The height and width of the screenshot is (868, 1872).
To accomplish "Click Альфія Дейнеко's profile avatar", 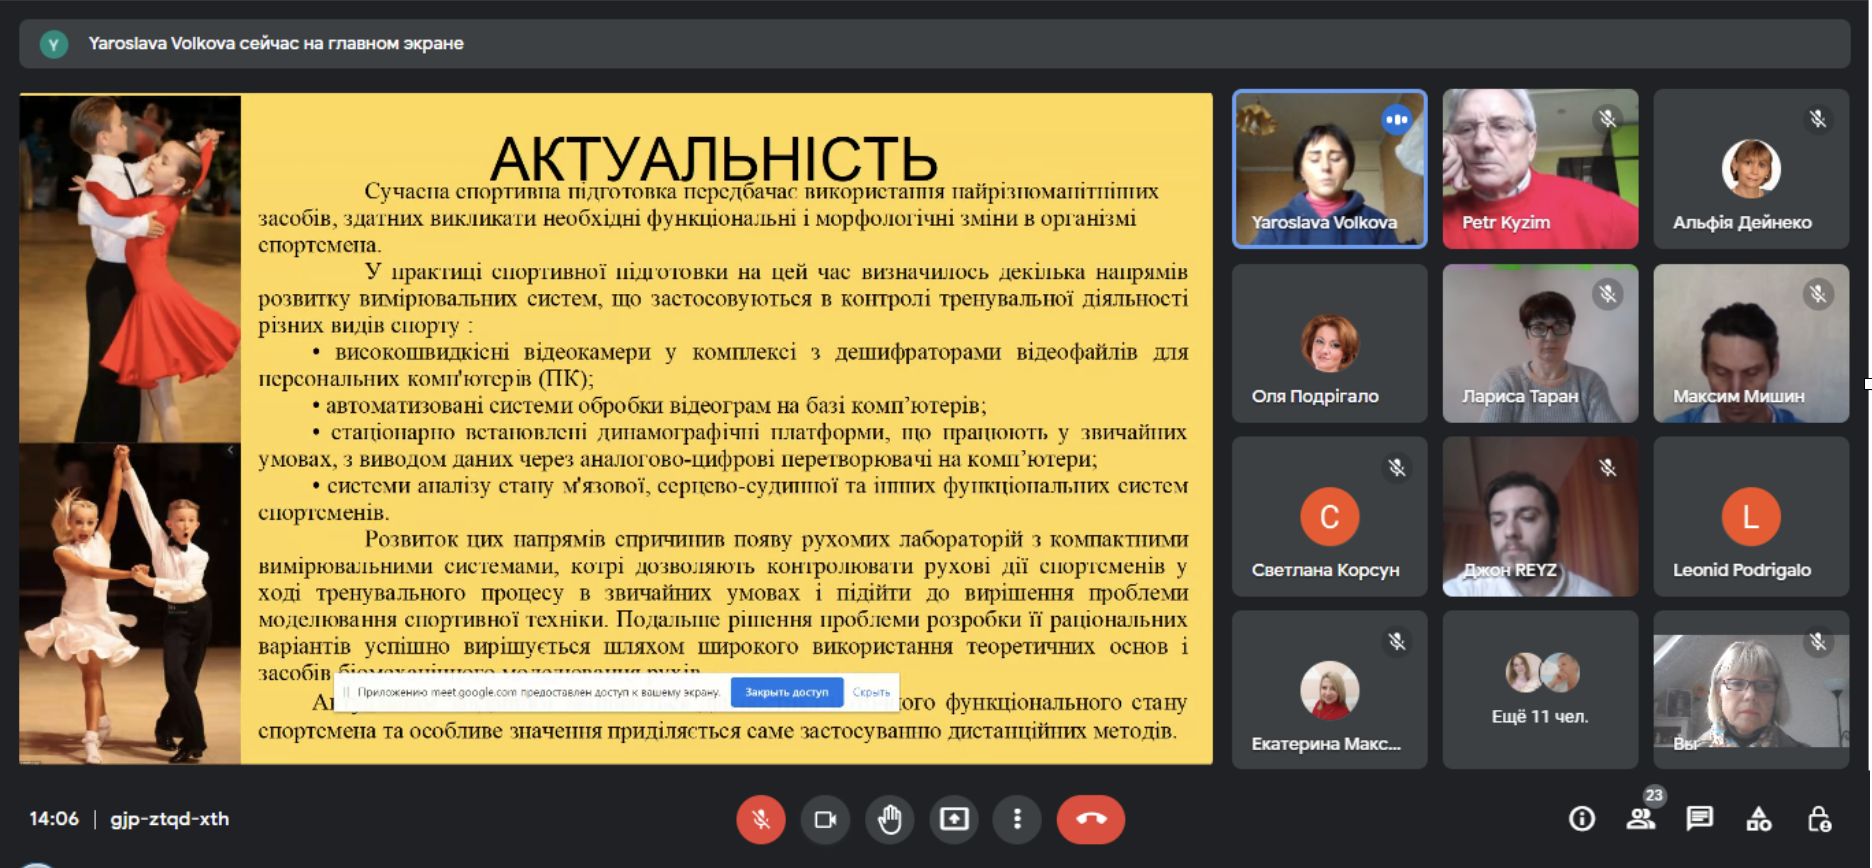I will tap(1751, 168).
